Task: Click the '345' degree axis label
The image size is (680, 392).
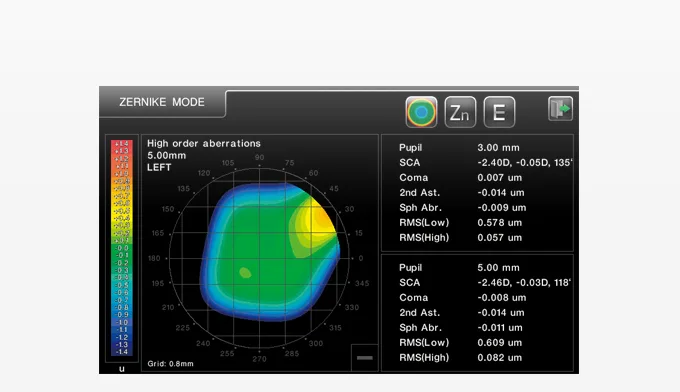Action: (x=362, y=283)
